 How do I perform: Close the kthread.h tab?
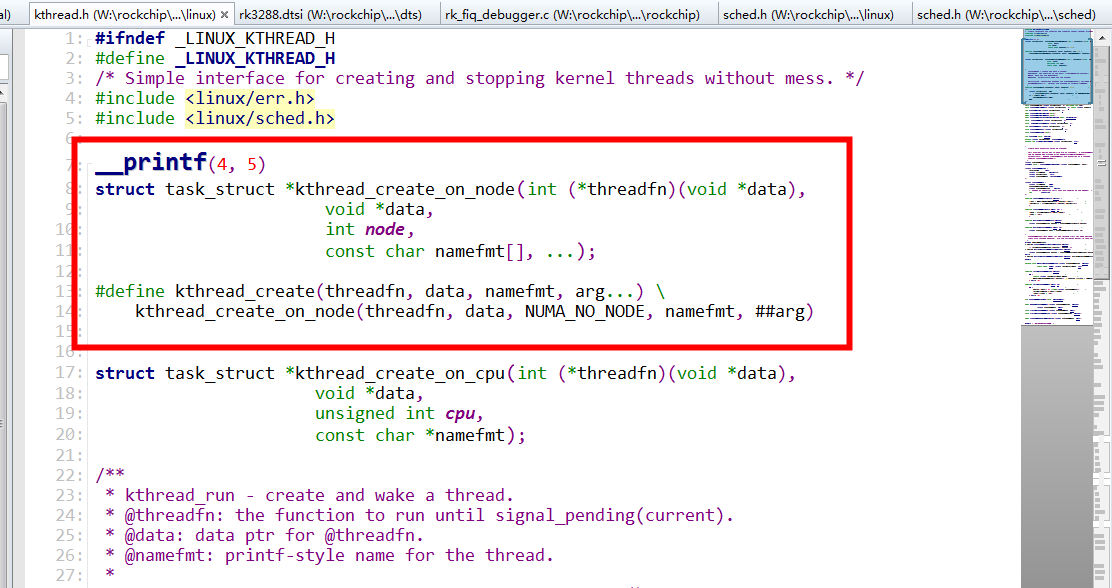(x=225, y=15)
